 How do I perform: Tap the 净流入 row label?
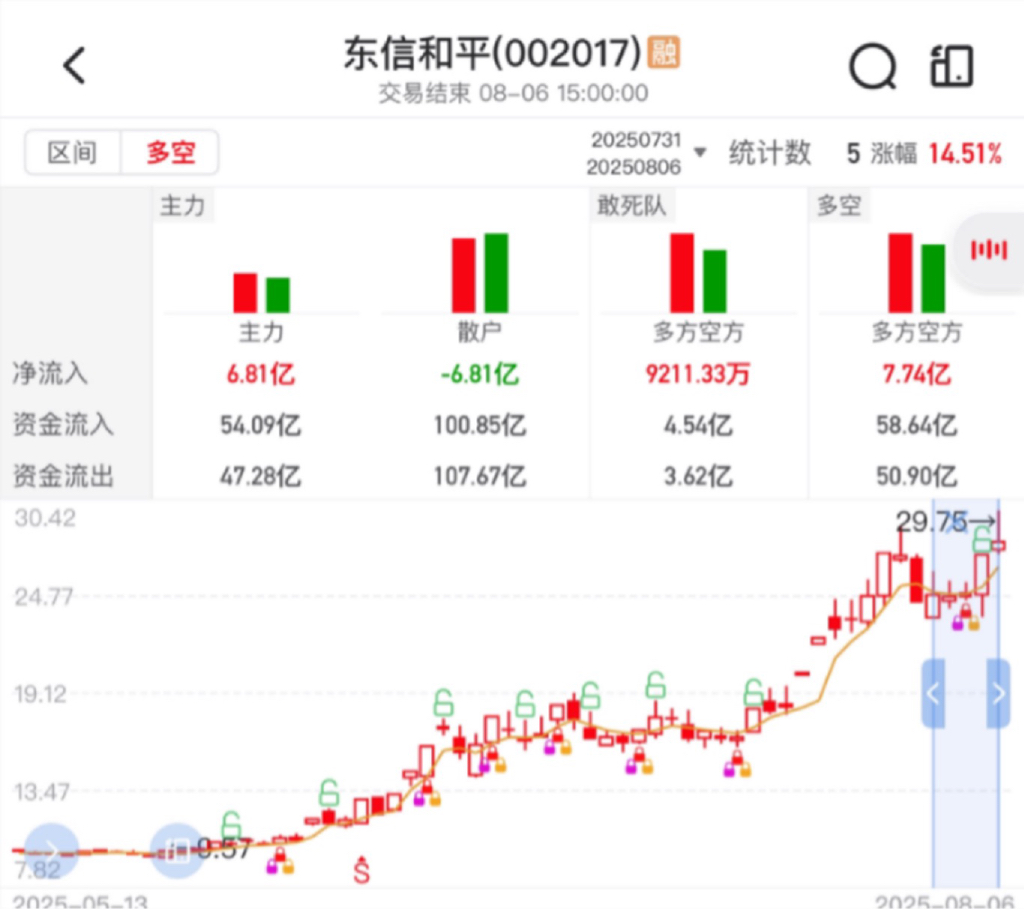pos(50,374)
